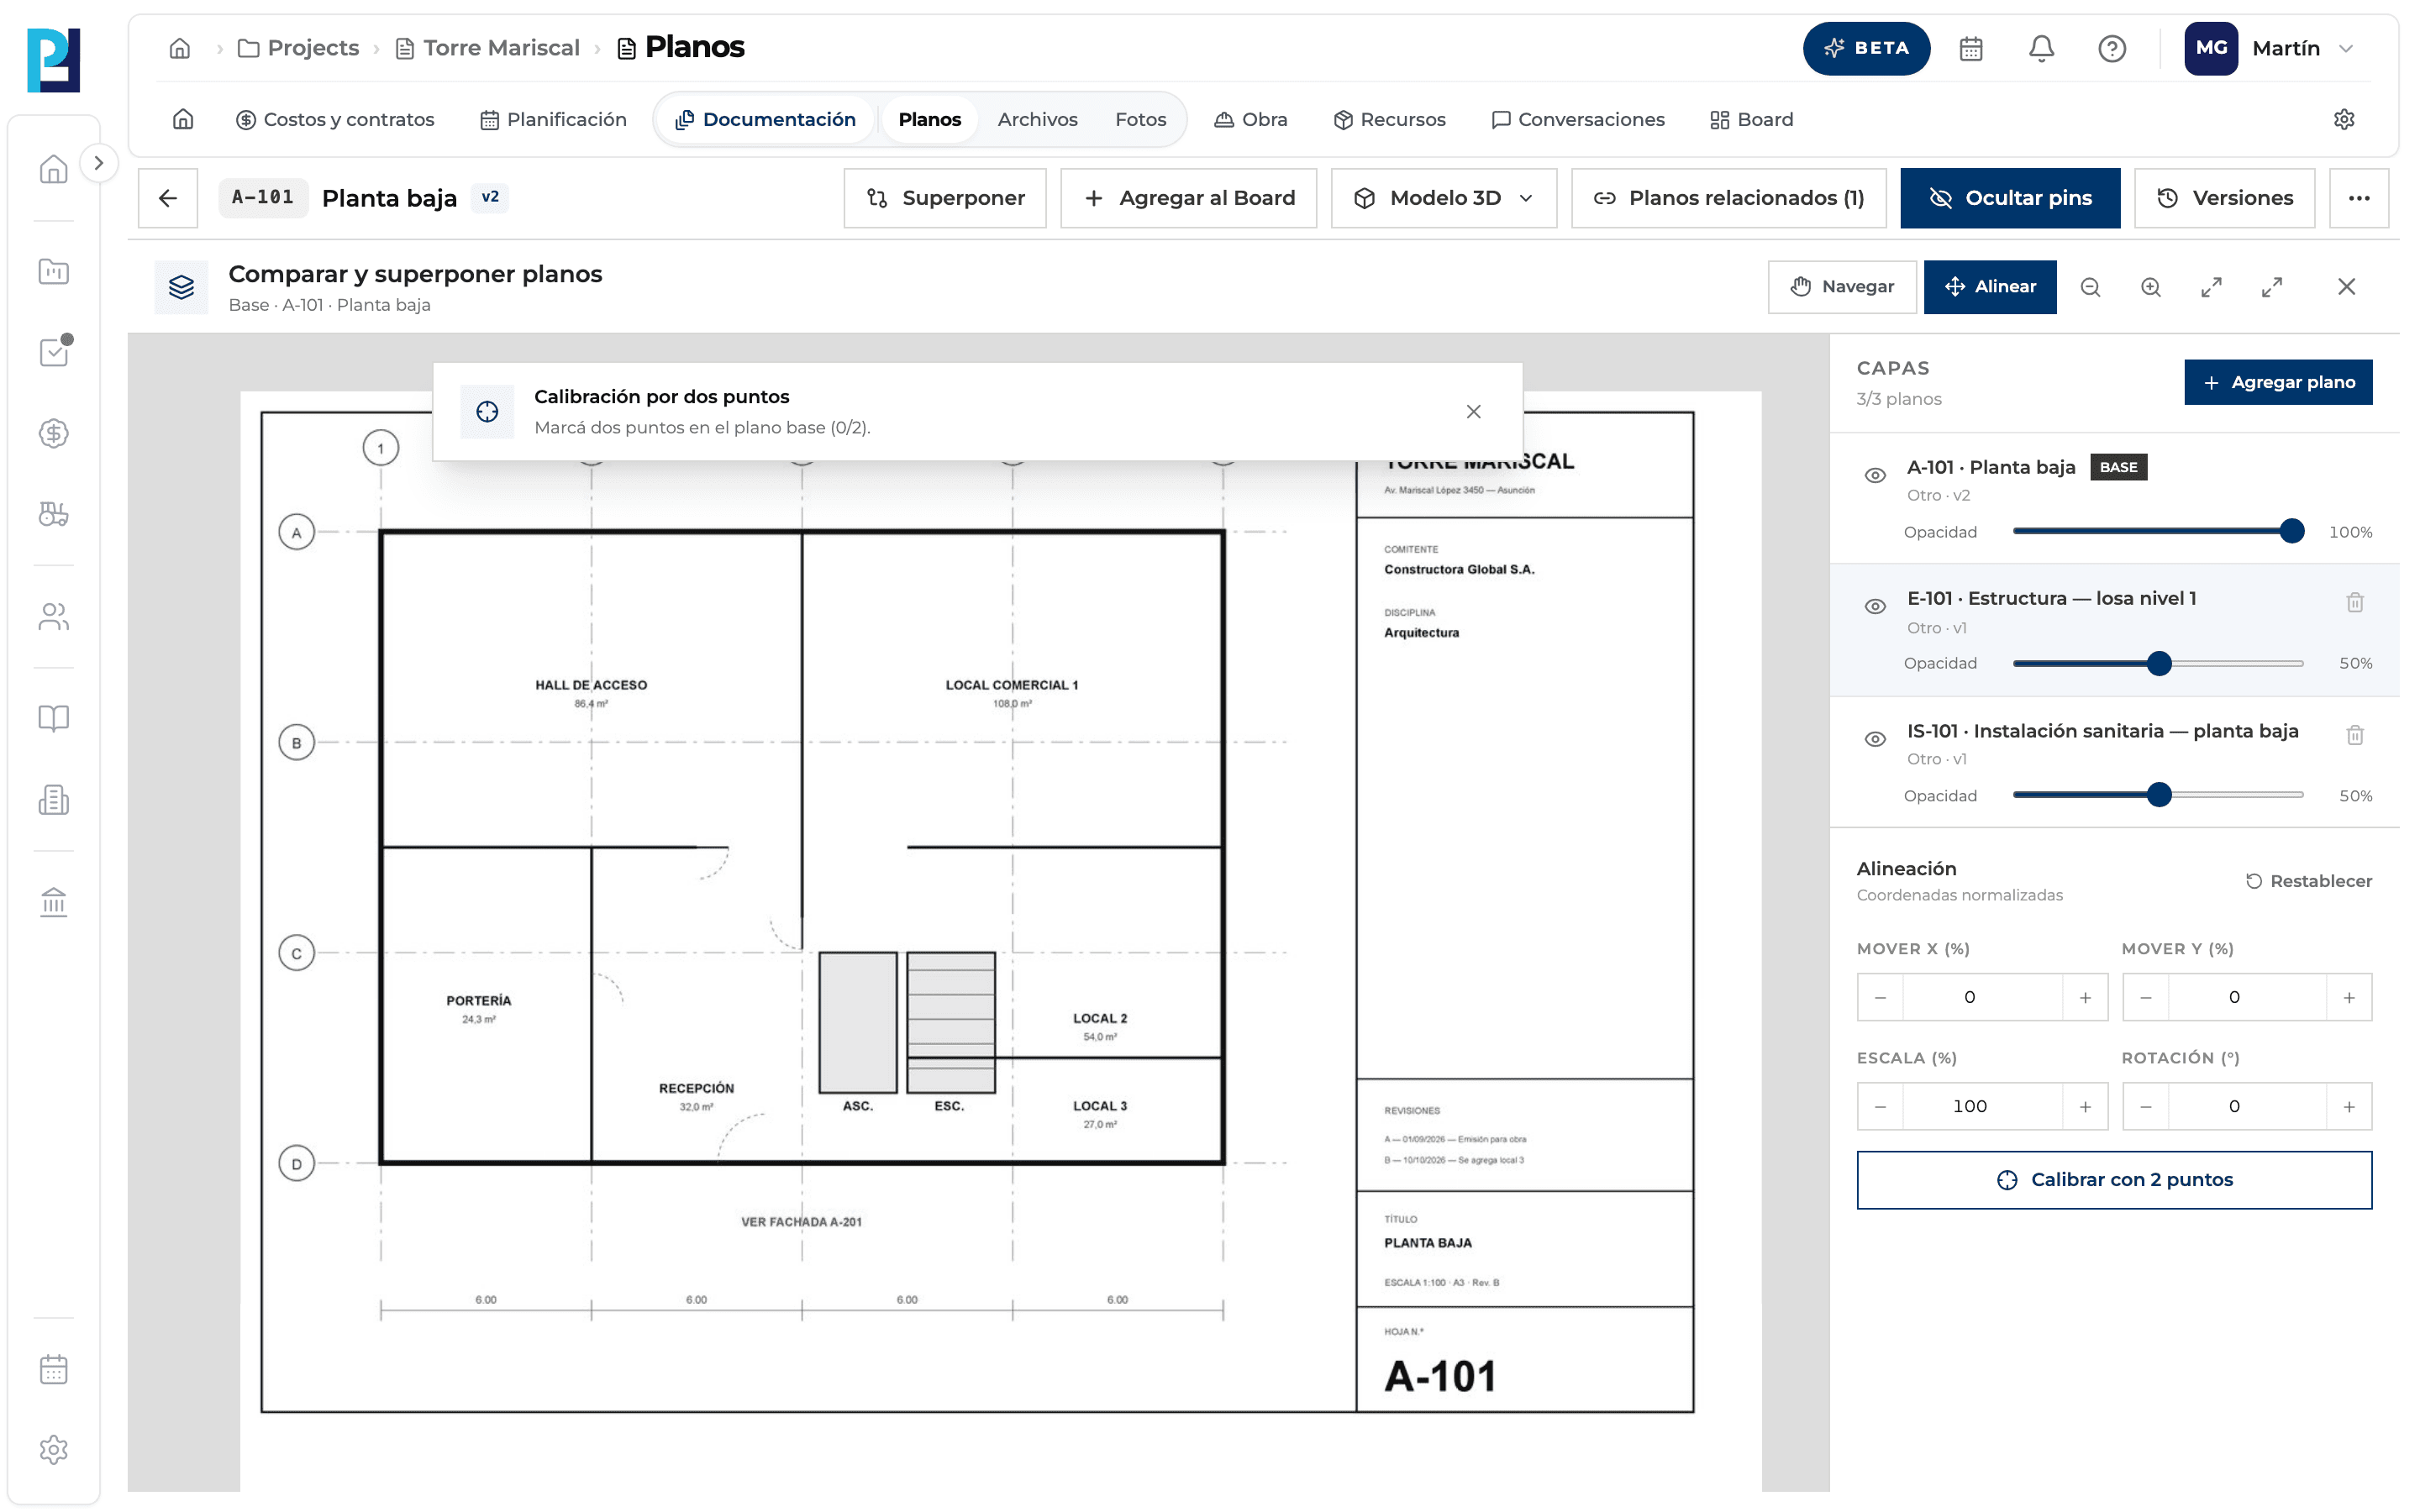2420x1512 pixels.
Task: Decrease Escala value with minus
Action: click(x=1880, y=1106)
